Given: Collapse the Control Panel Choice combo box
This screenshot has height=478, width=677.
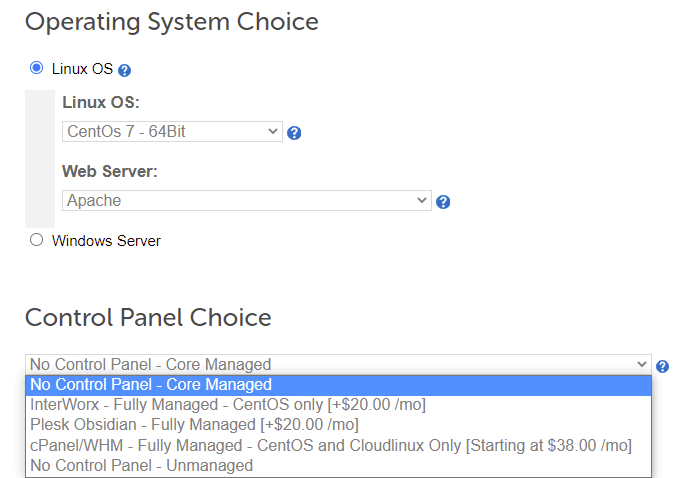Looking at the screenshot, I should tap(338, 365).
